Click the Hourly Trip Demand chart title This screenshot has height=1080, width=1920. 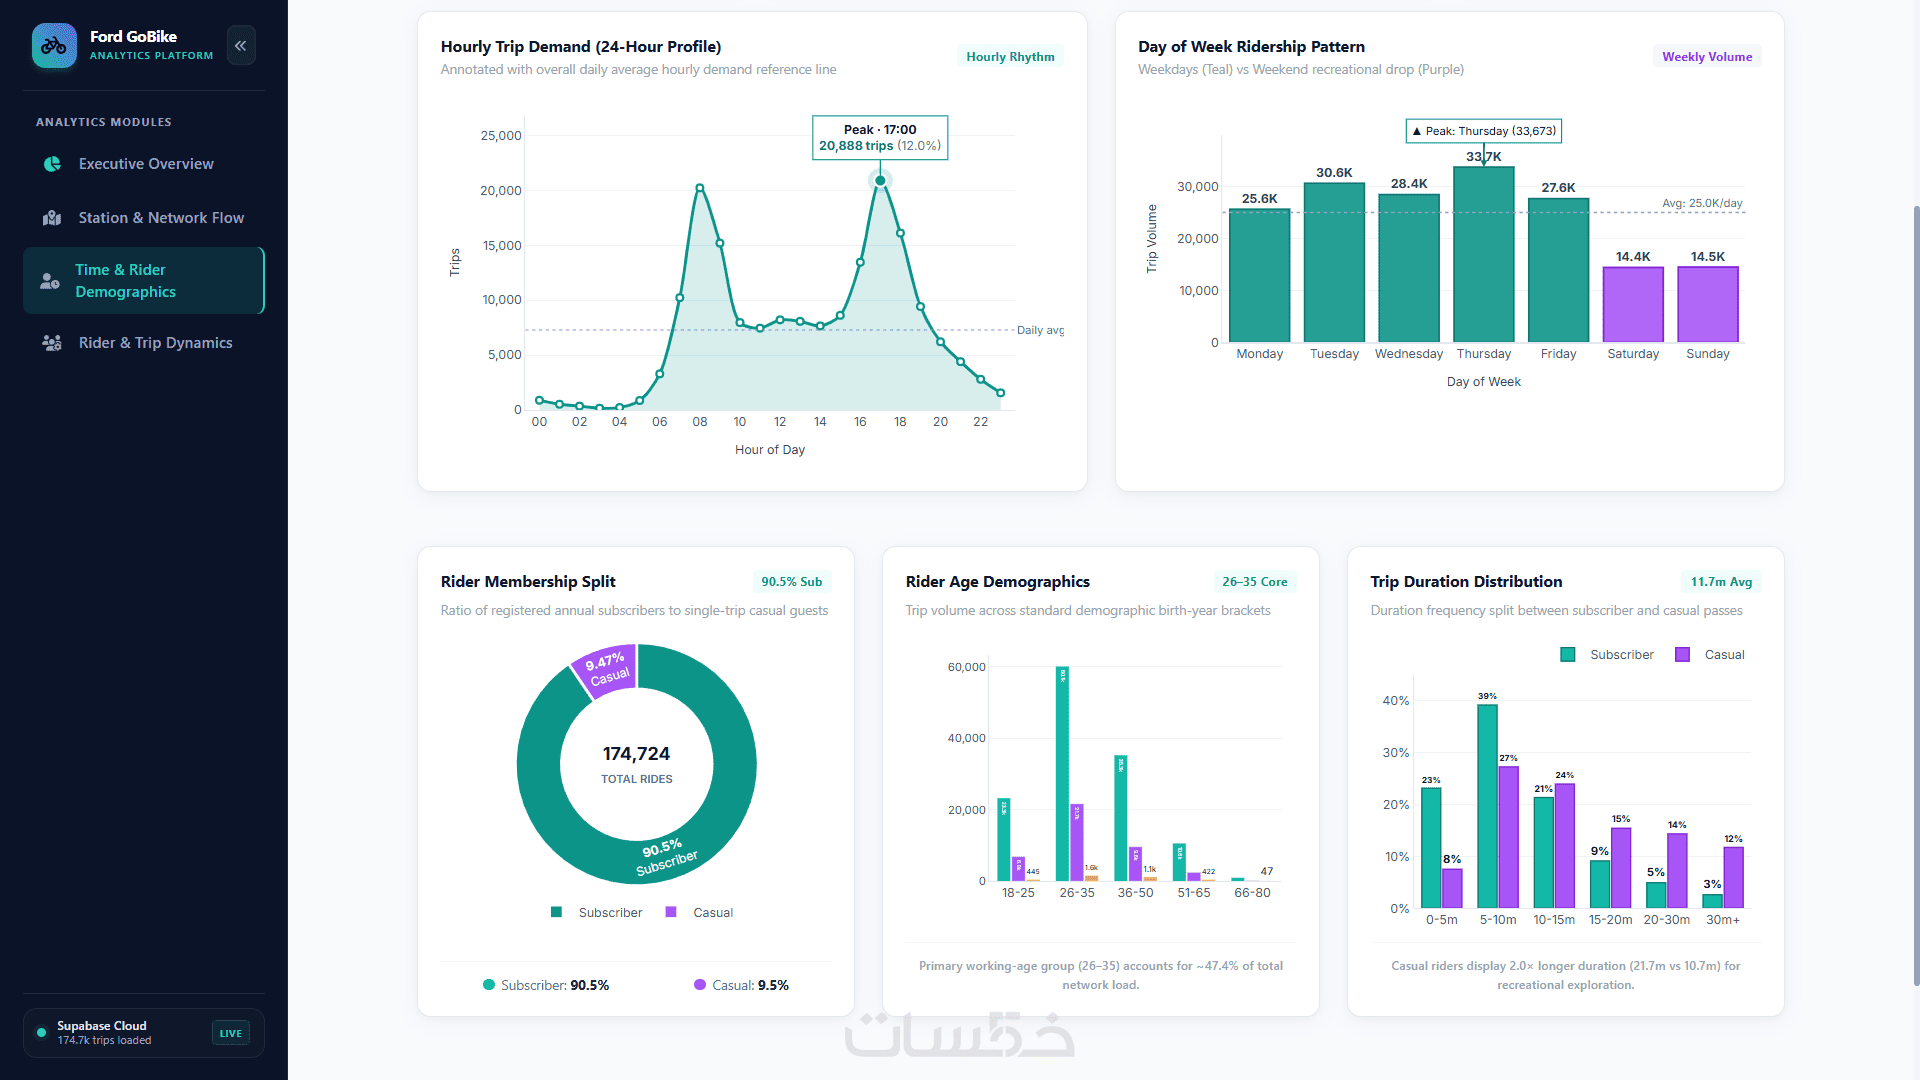pyautogui.click(x=581, y=47)
